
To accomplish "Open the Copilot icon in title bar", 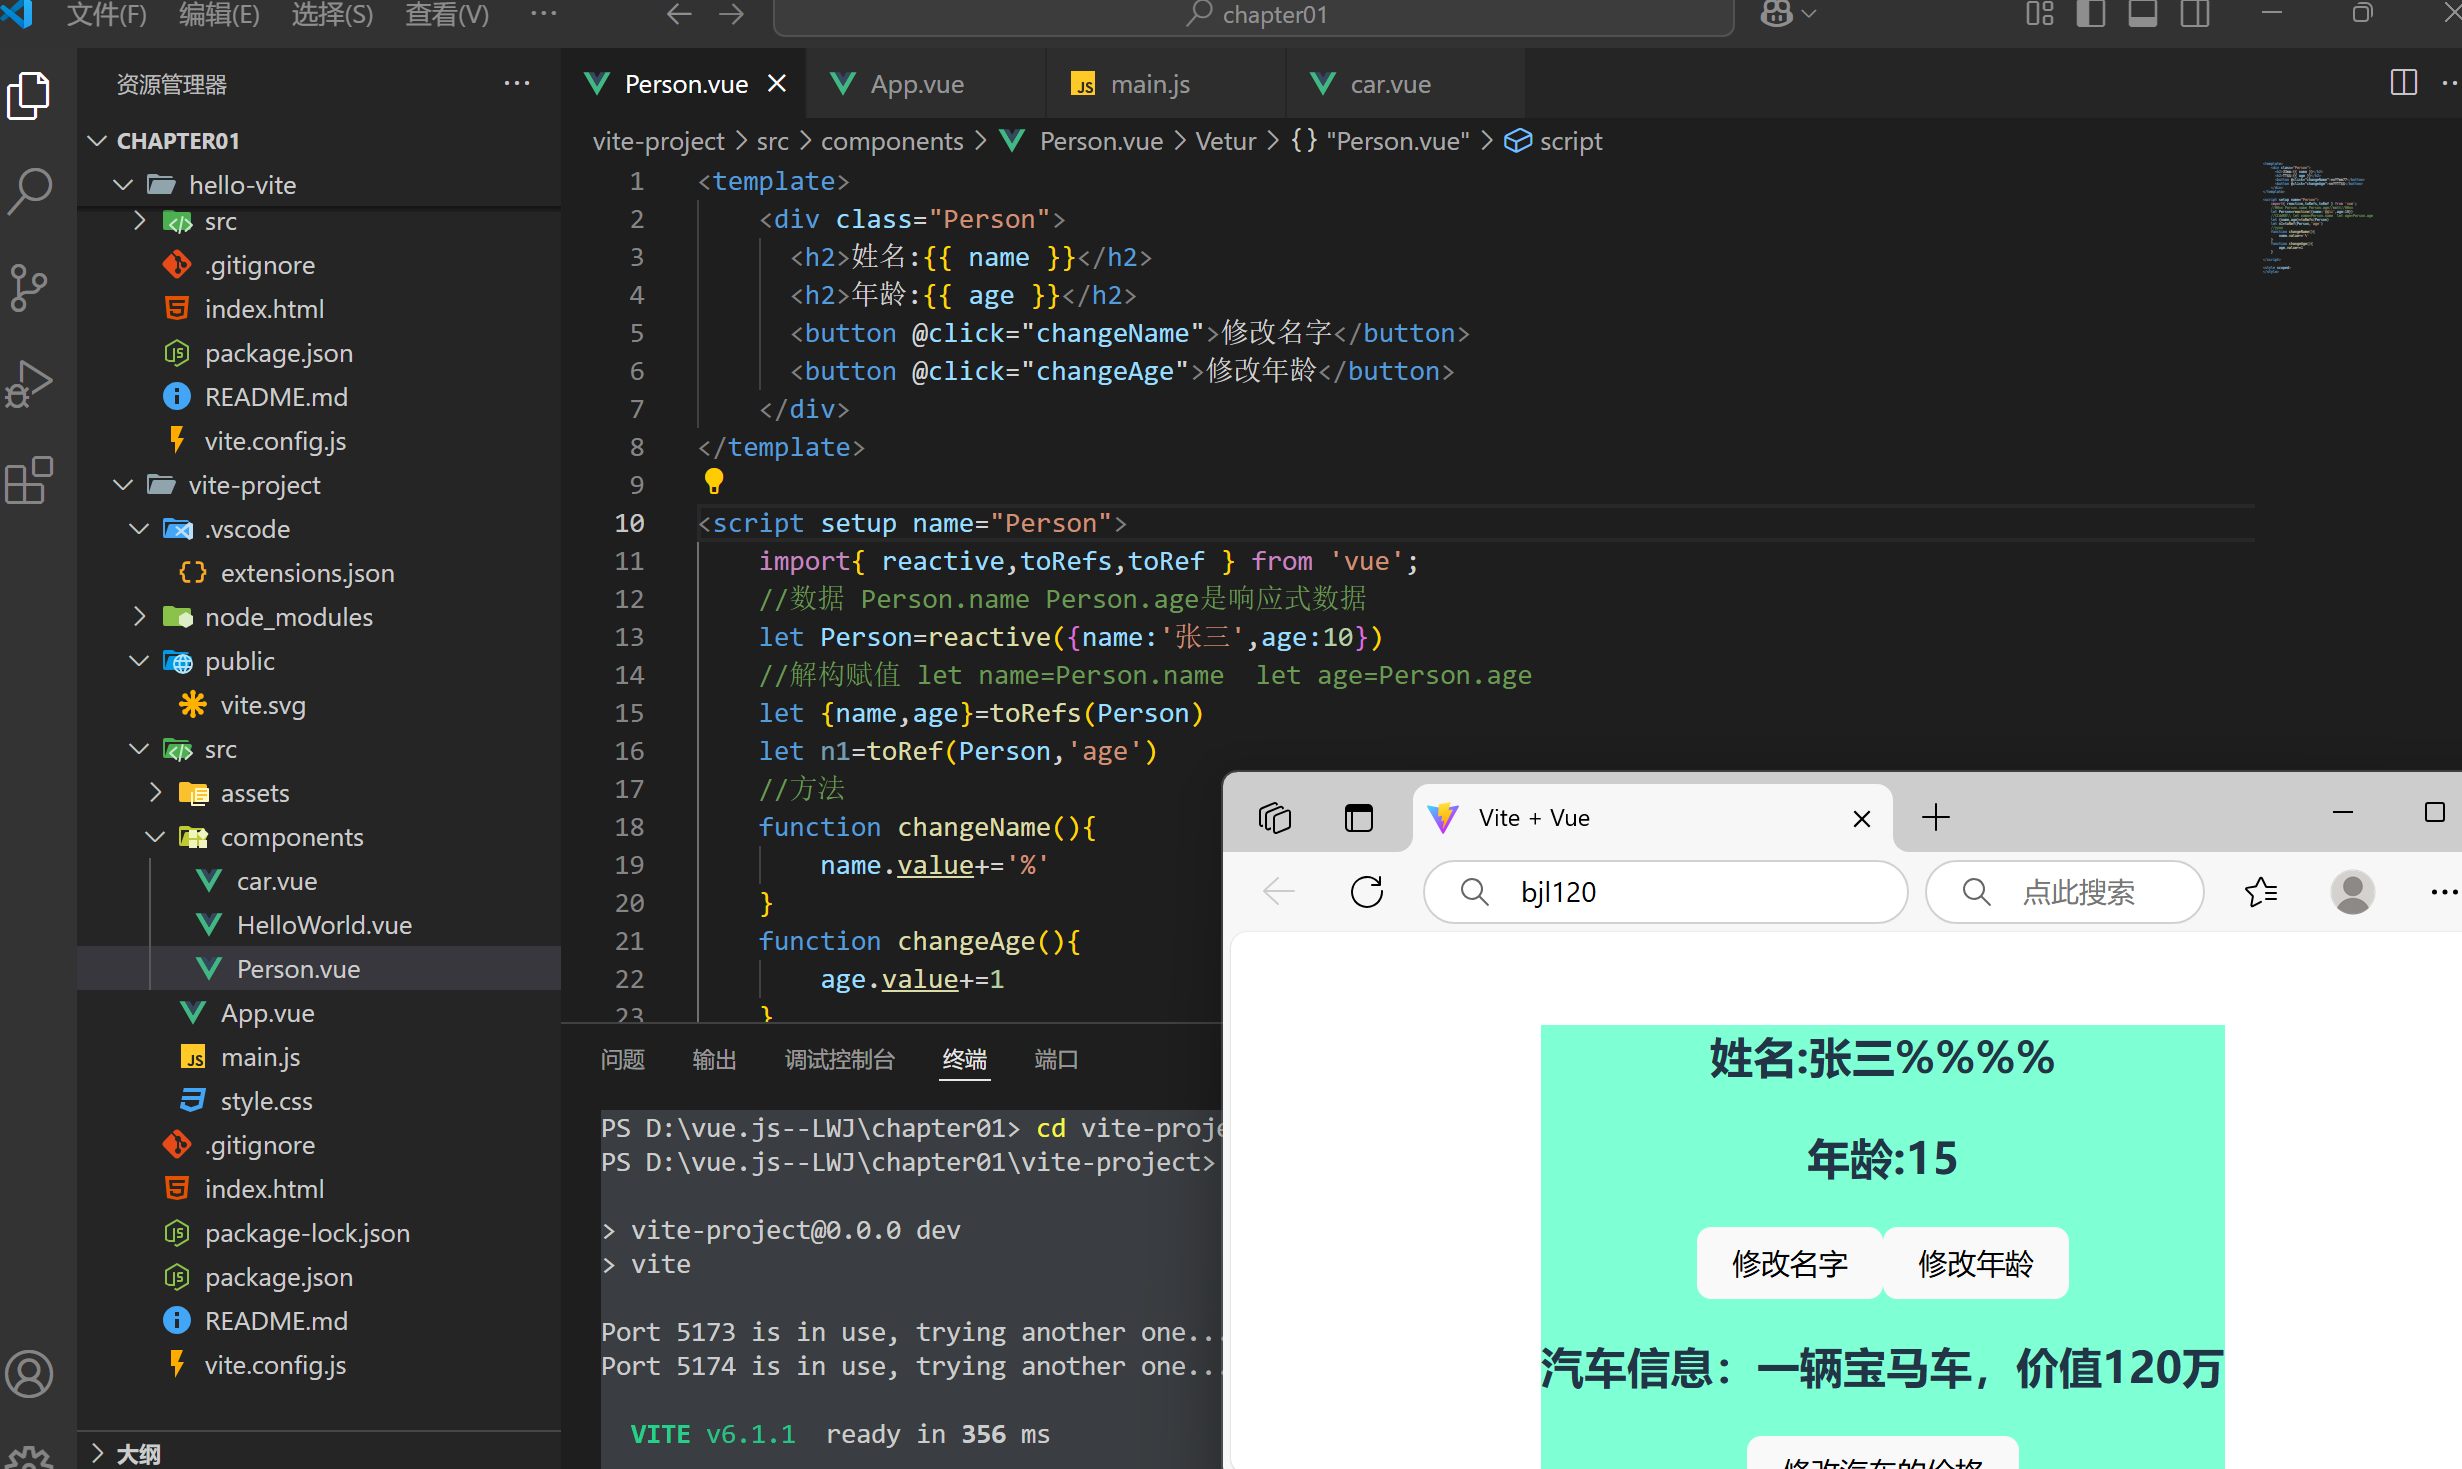I will [1776, 14].
